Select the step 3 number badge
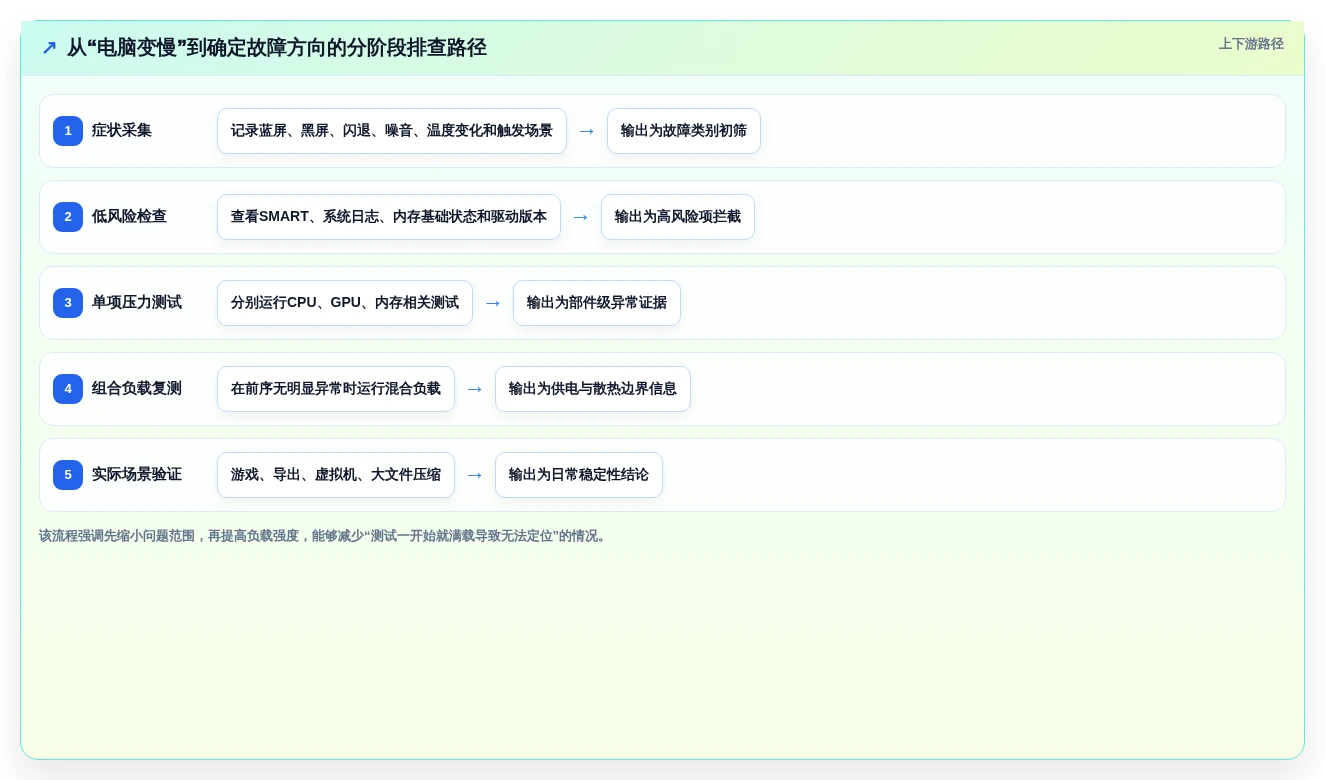 pos(68,303)
